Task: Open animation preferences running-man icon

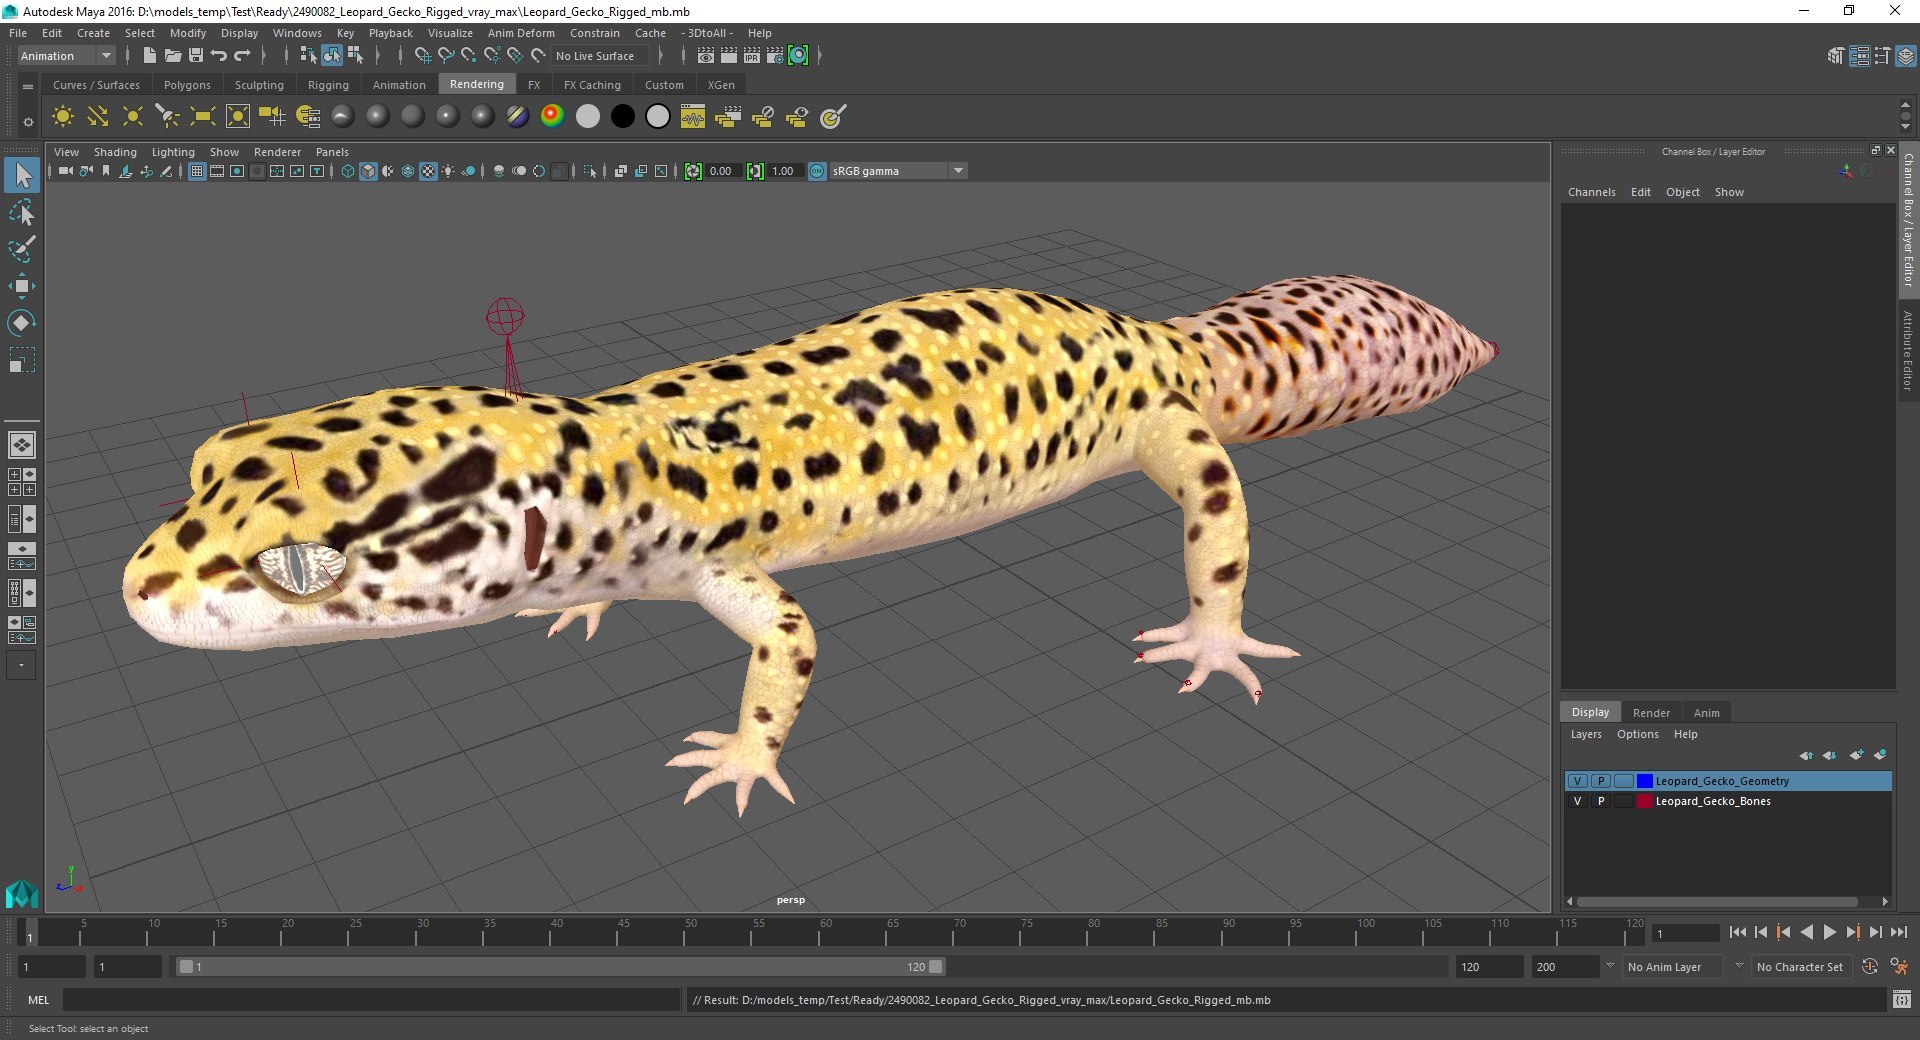Action: click(x=1899, y=967)
